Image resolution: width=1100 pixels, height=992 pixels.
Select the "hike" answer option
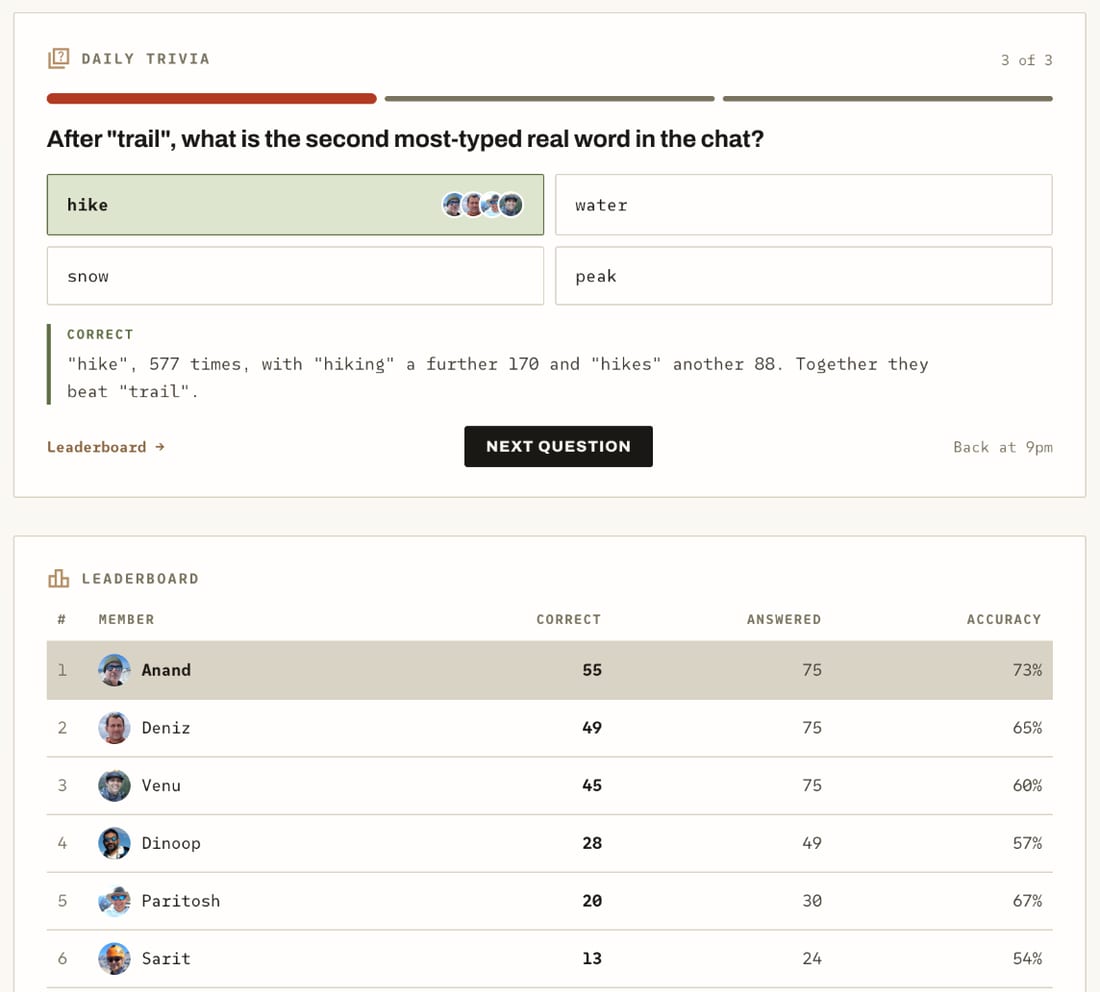[x=295, y=204]
